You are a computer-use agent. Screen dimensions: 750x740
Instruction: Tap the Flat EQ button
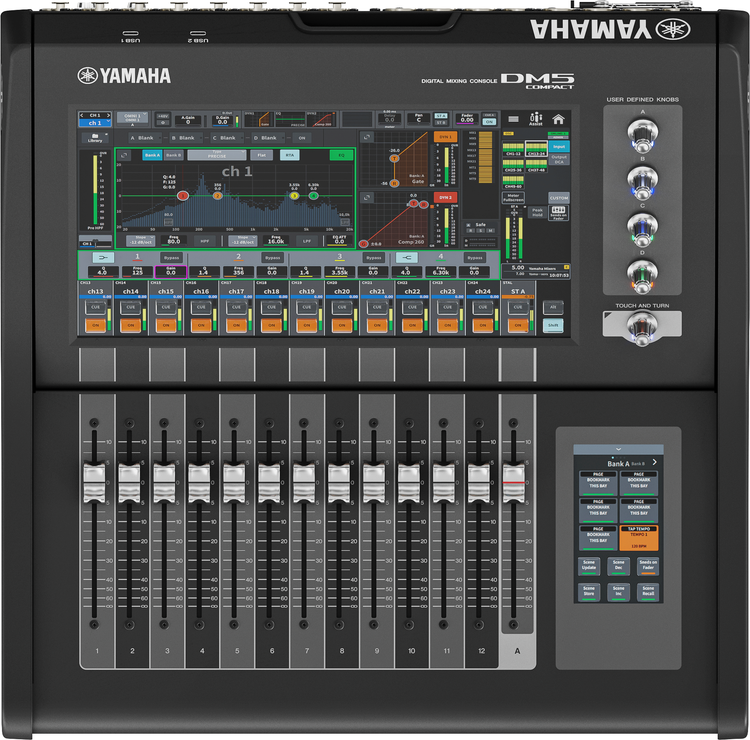click(262, 155)
